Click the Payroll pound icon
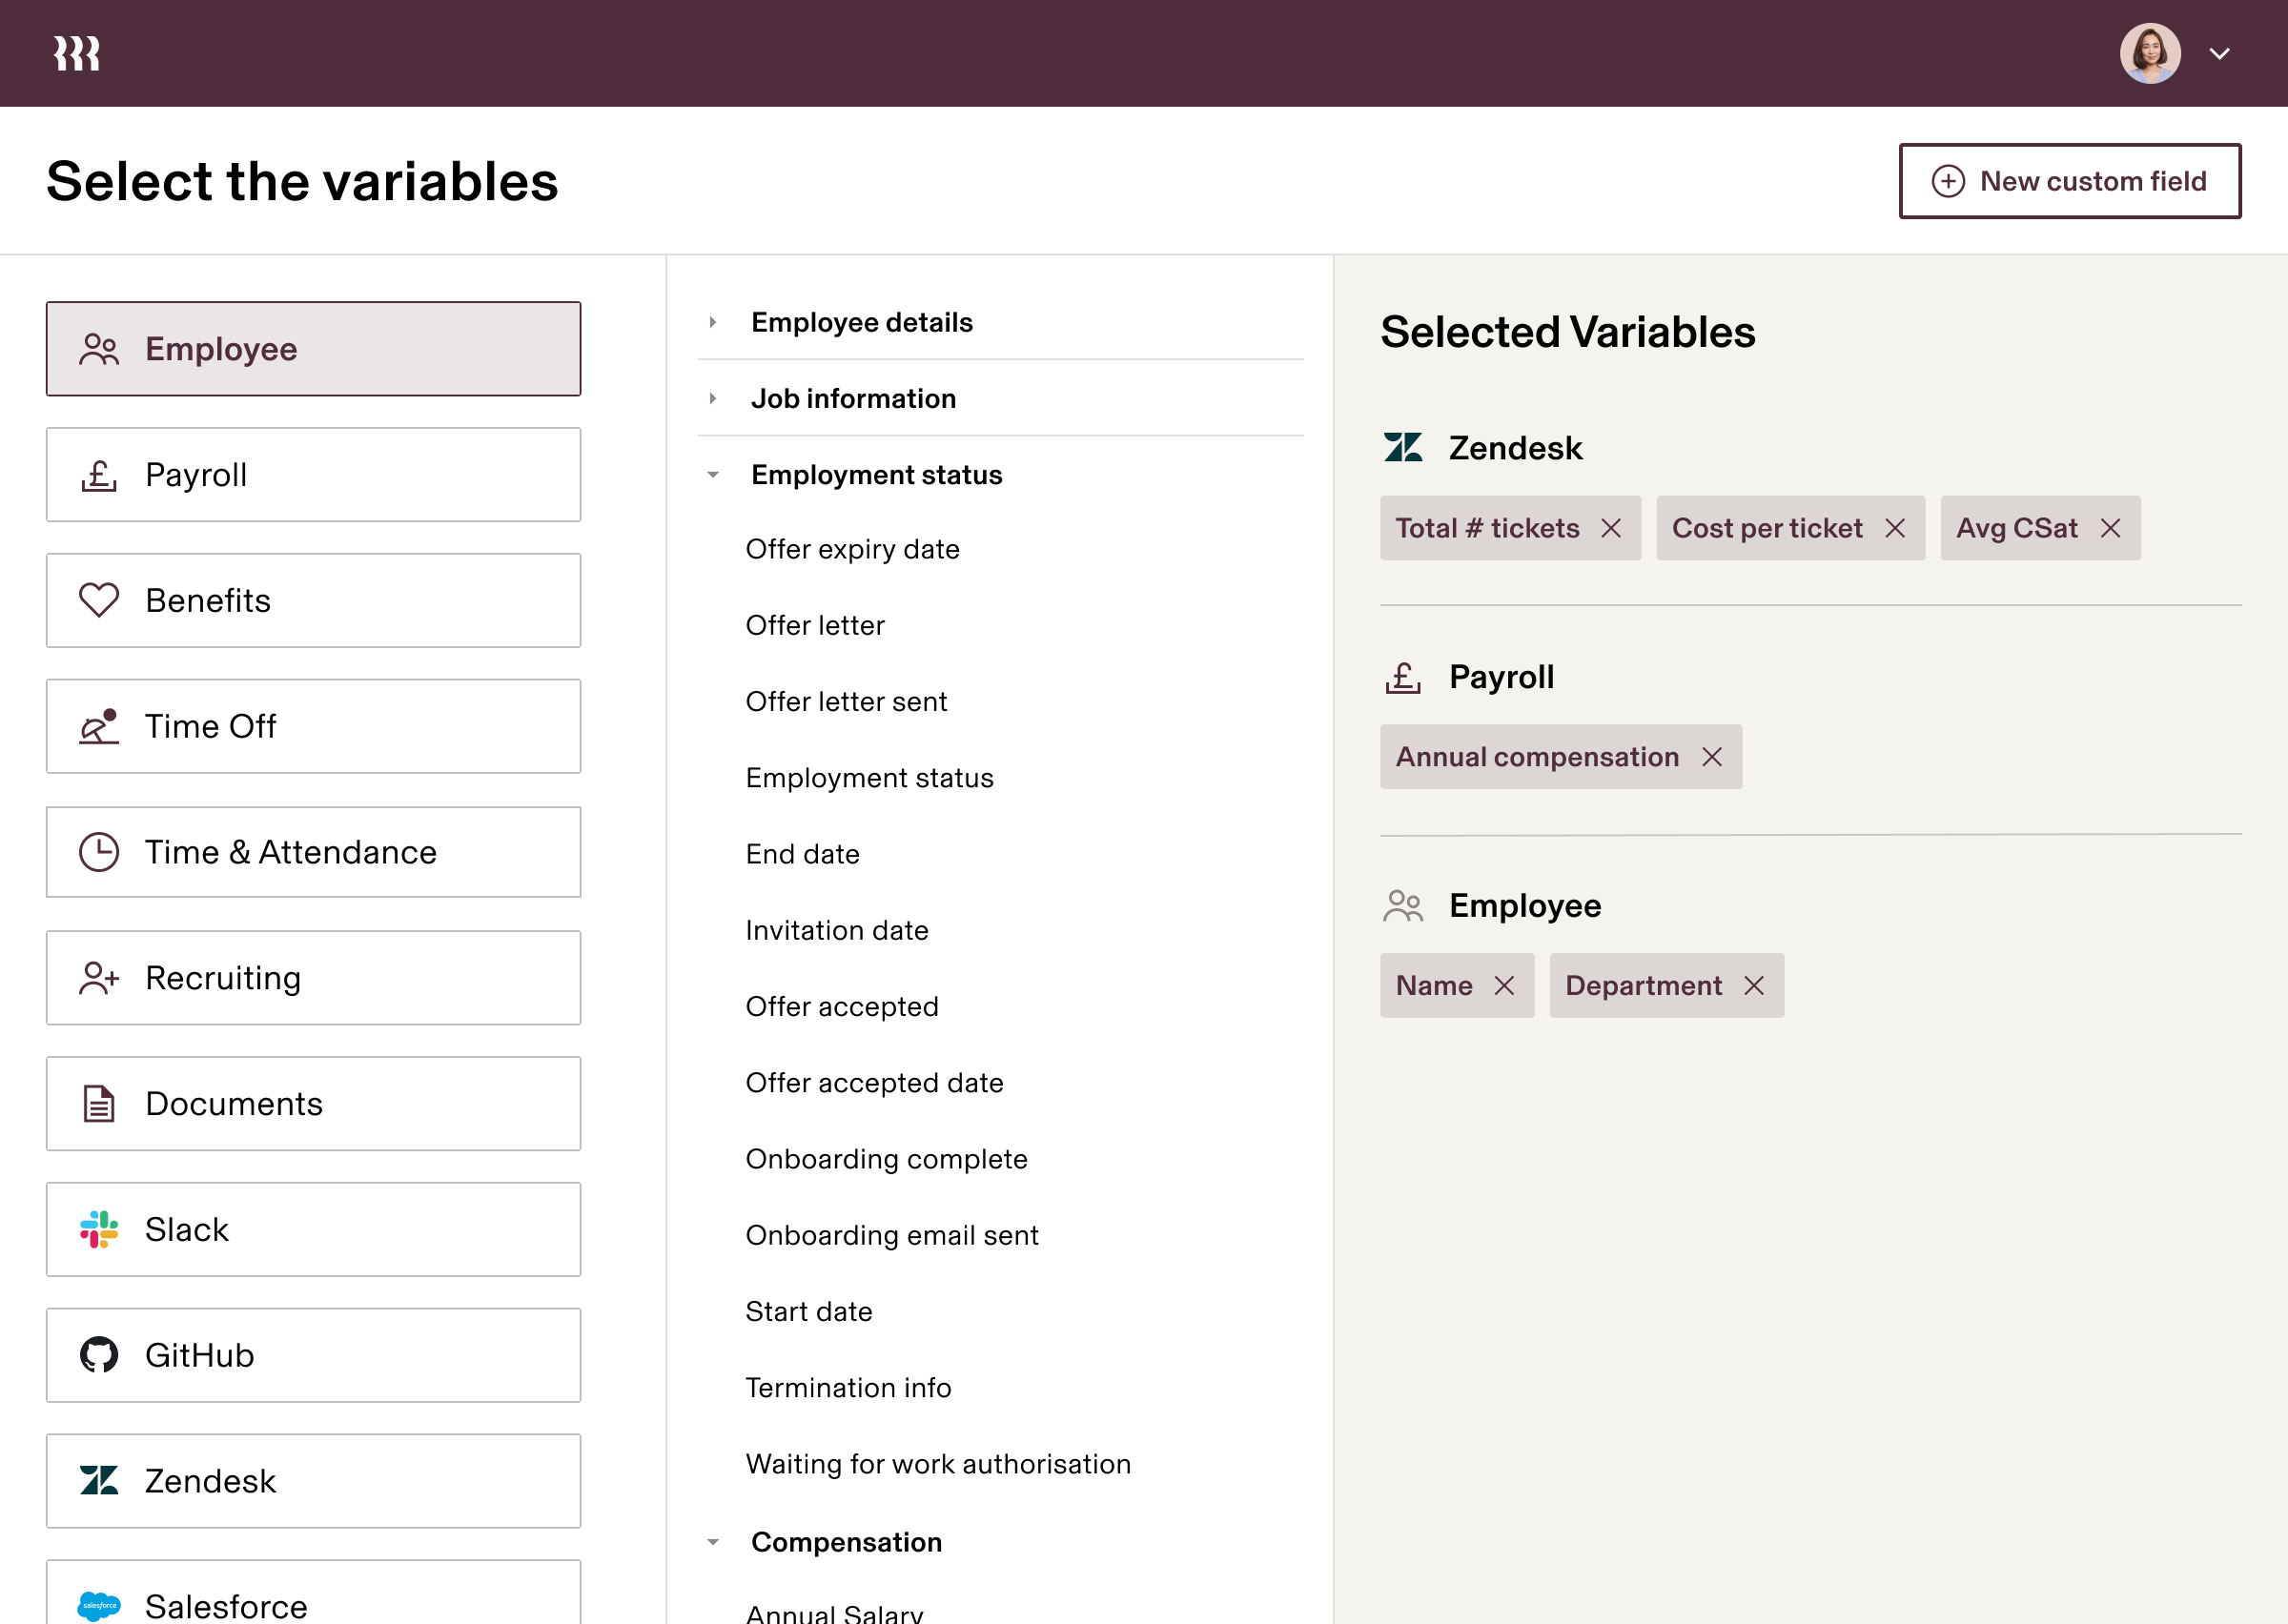The width and height of the screenshot is (2288, 1624). click(x=98, y=474)
